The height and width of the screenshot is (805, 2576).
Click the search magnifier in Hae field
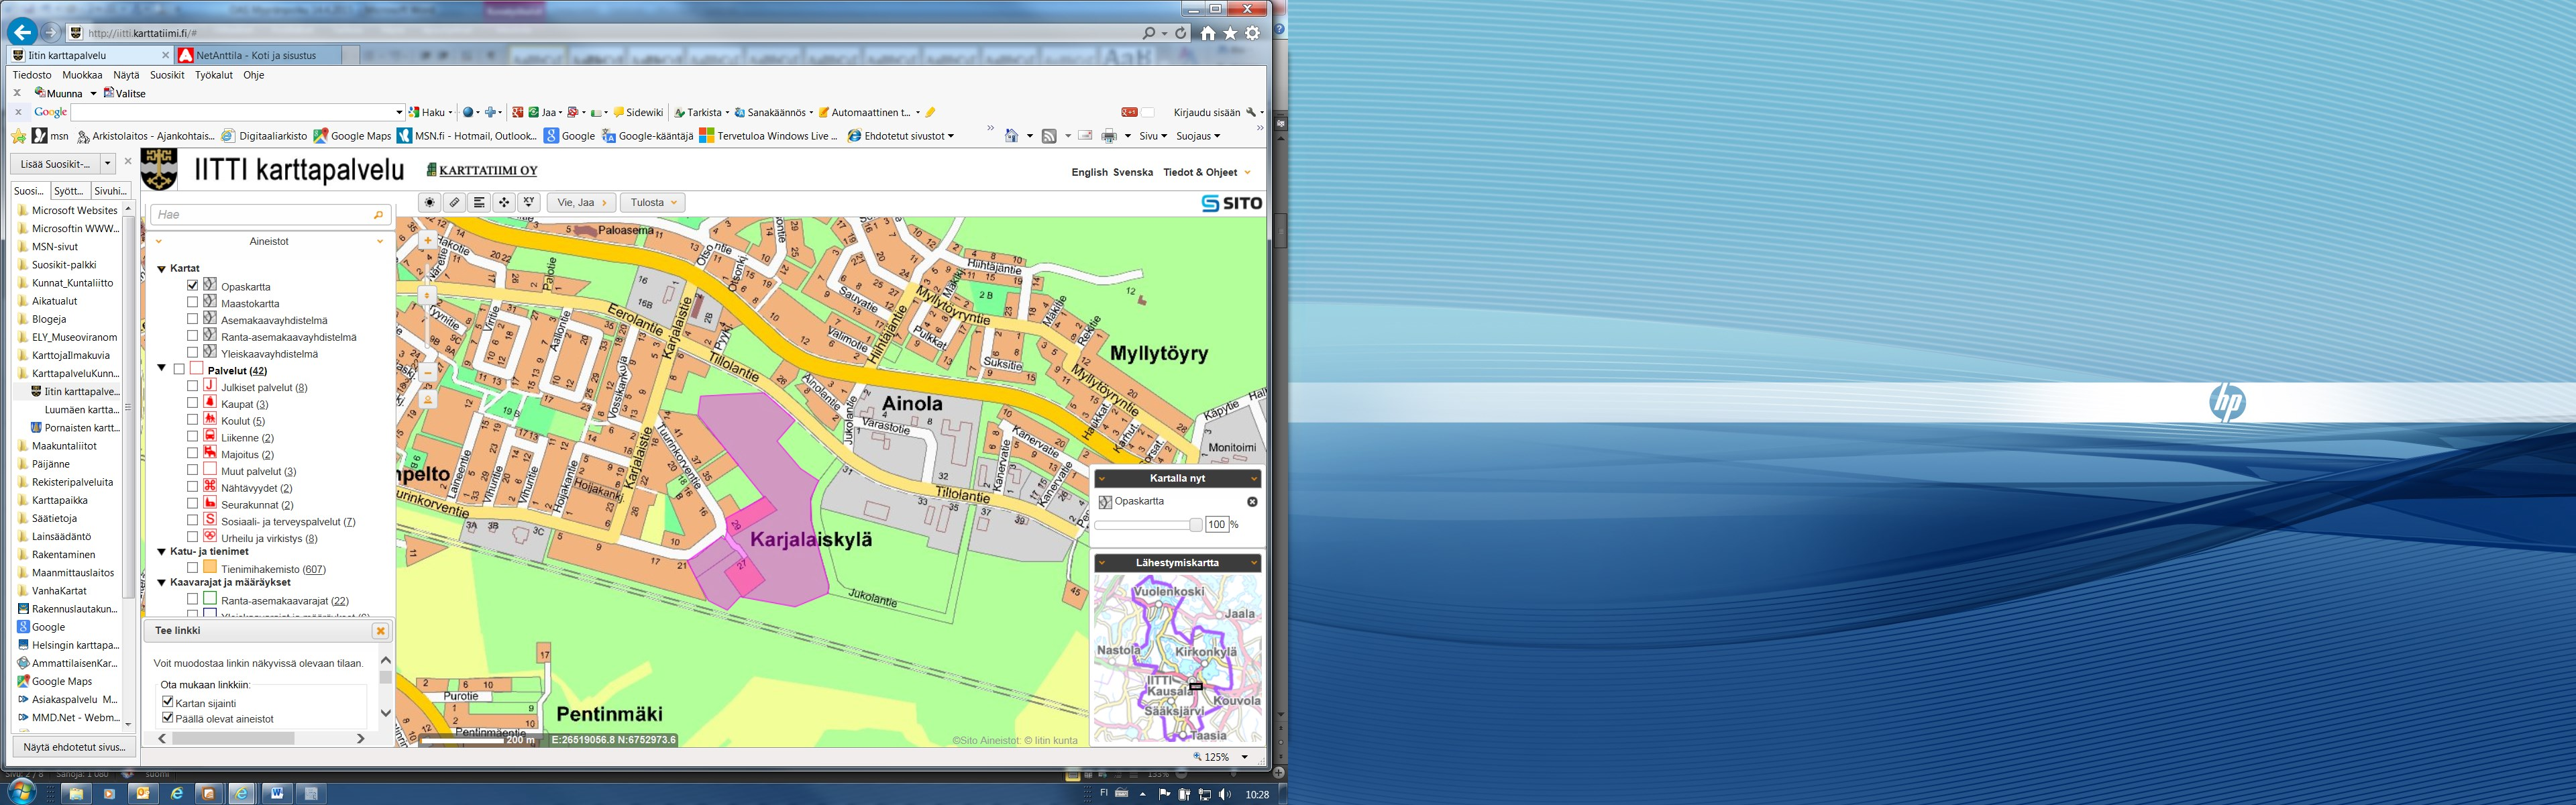point(378,215)
